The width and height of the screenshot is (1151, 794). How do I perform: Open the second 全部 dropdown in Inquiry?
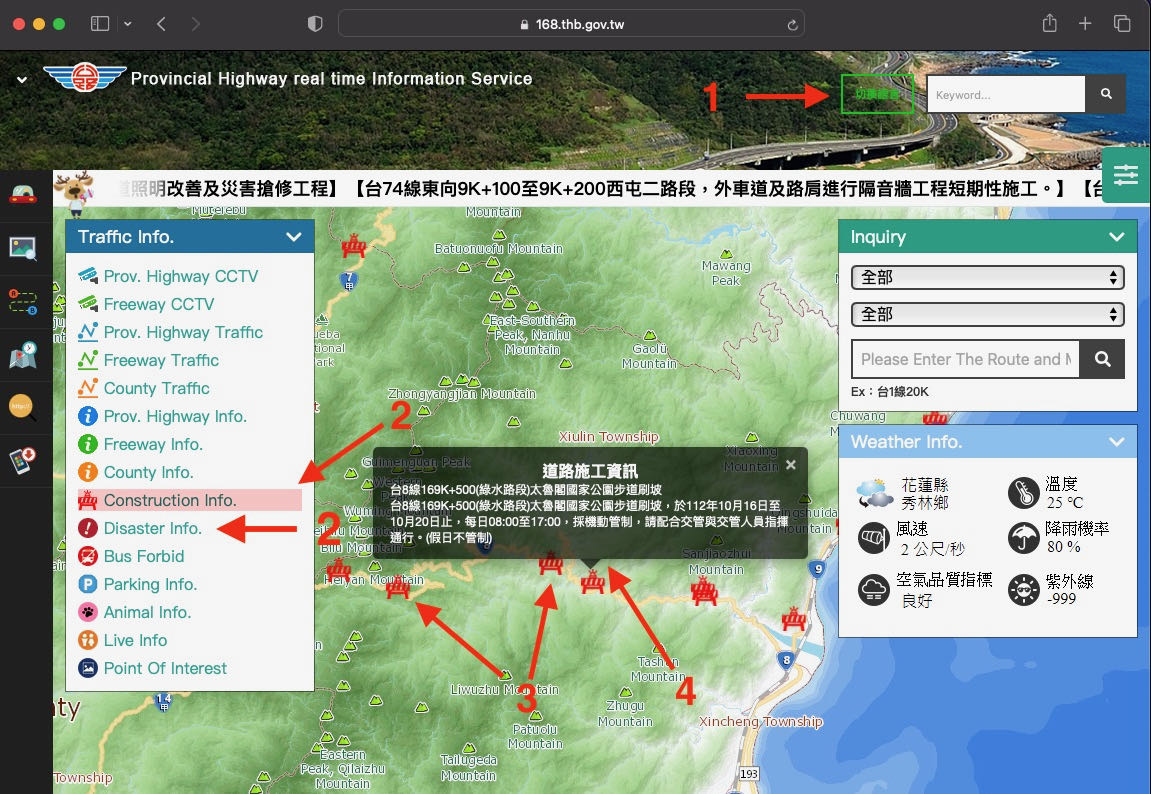click(x=987, y=314)
